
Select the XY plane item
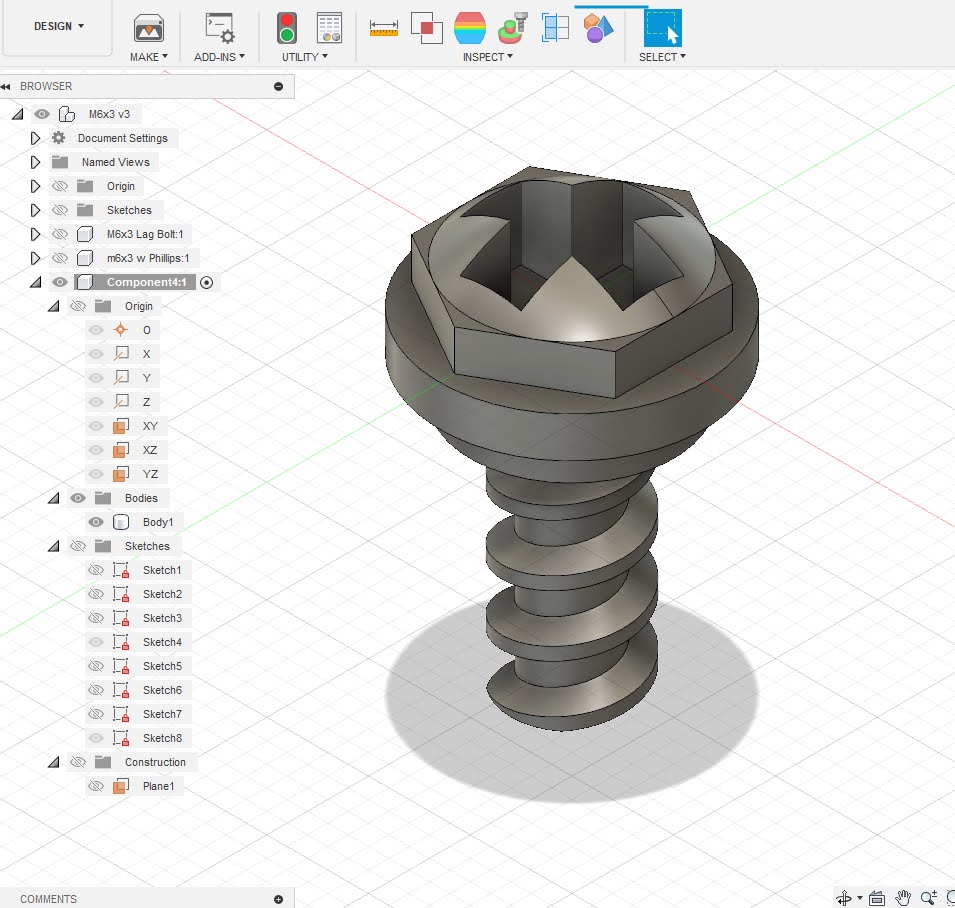point(150,426)
